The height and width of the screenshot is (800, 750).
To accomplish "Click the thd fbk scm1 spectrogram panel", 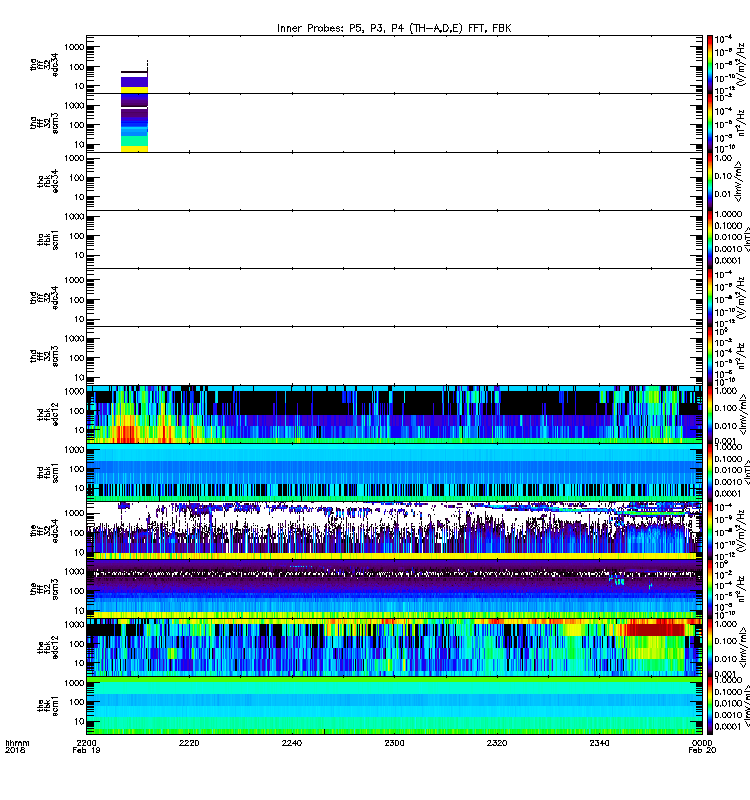I will click(x=394, y=472).
